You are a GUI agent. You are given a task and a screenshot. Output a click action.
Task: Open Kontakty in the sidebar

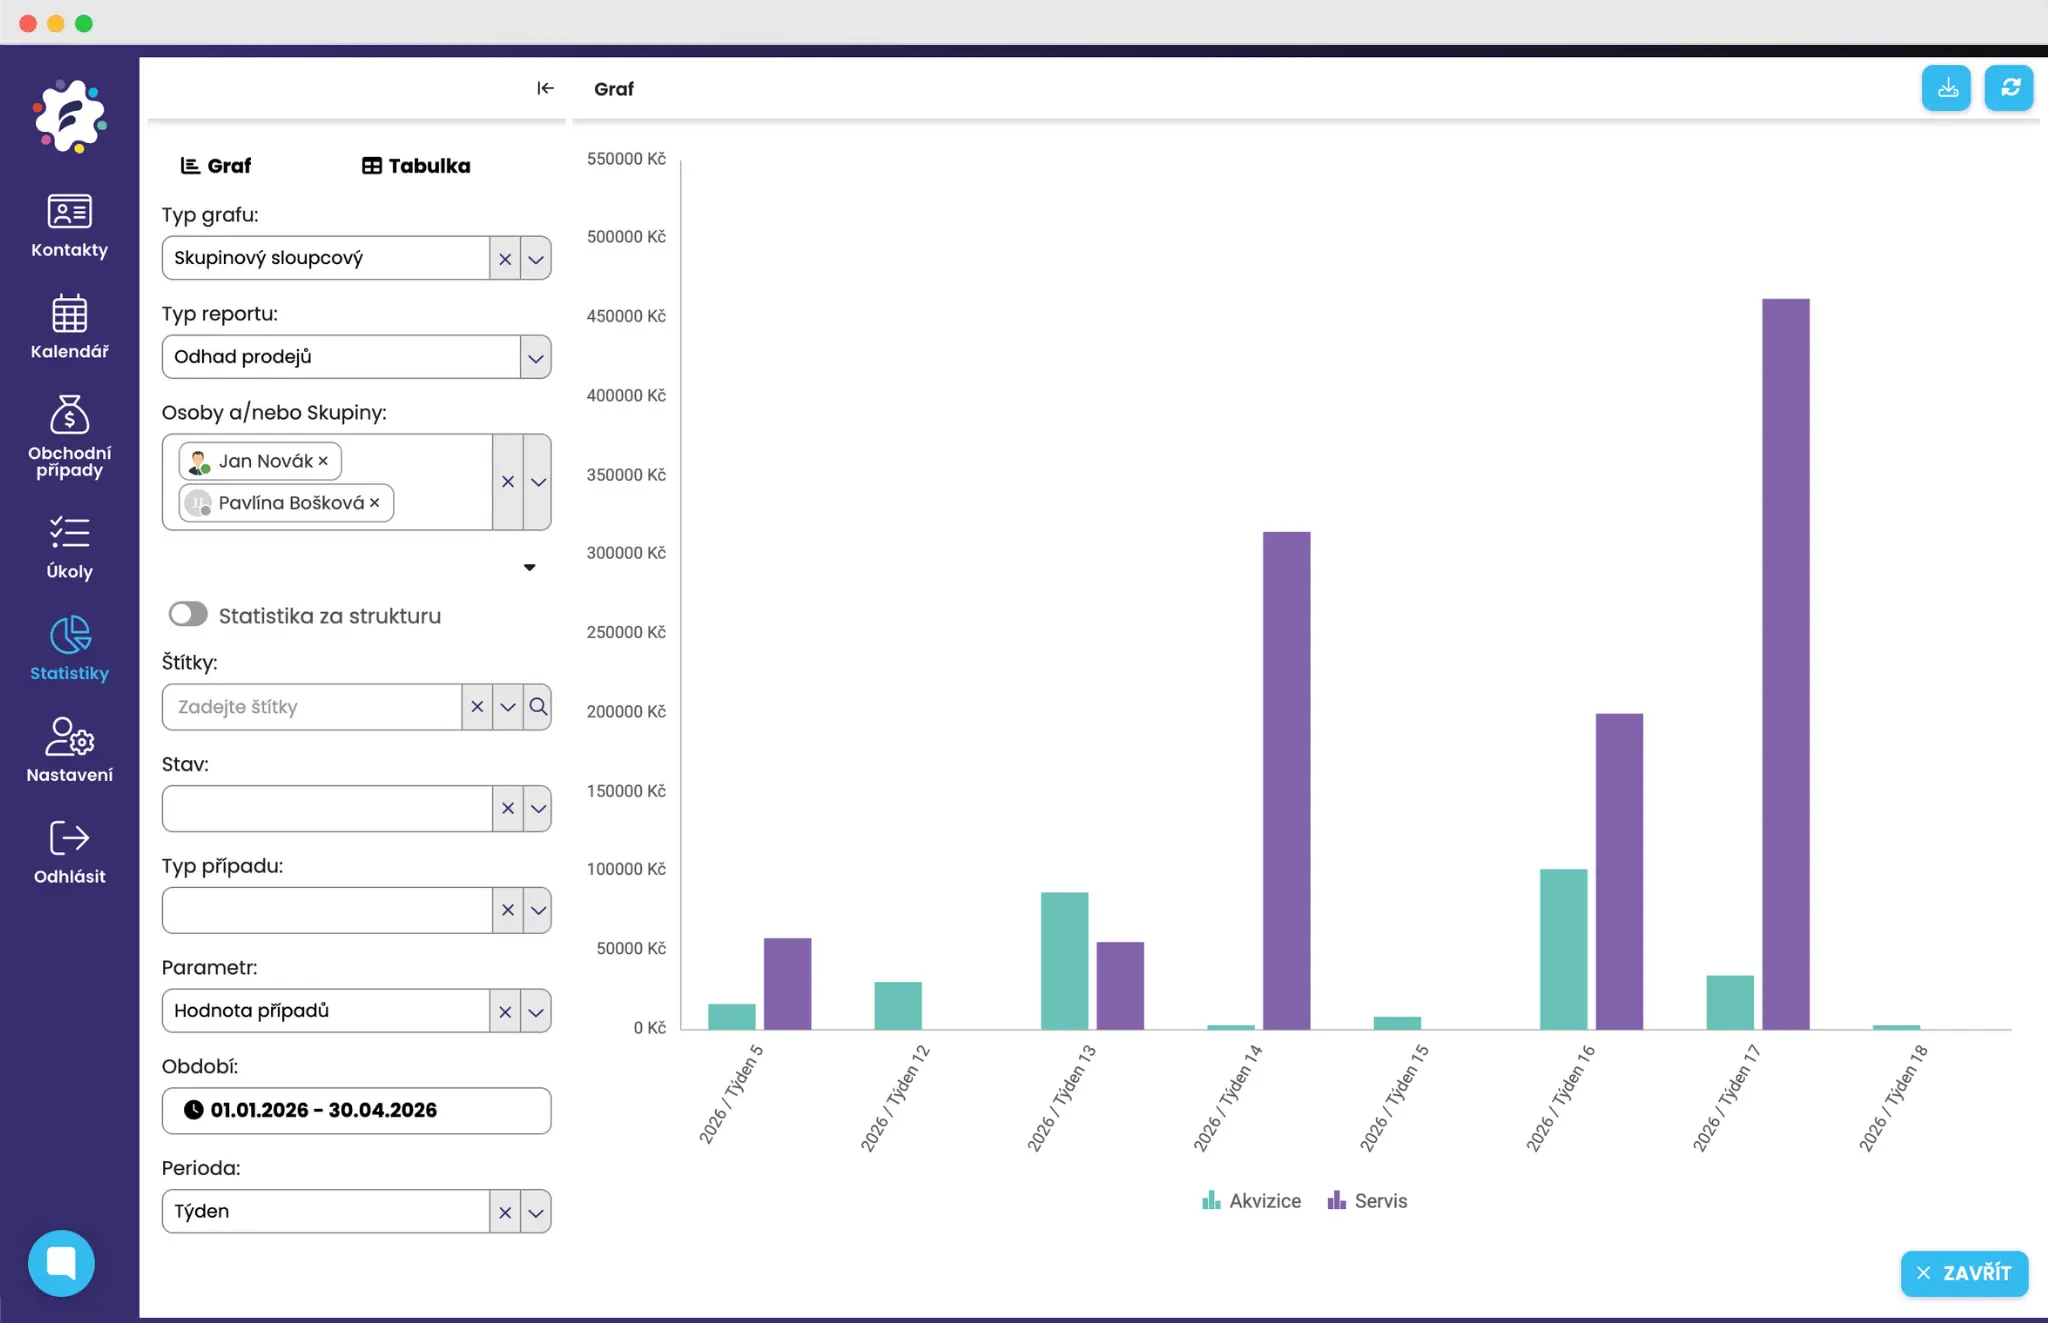(69, 226)
